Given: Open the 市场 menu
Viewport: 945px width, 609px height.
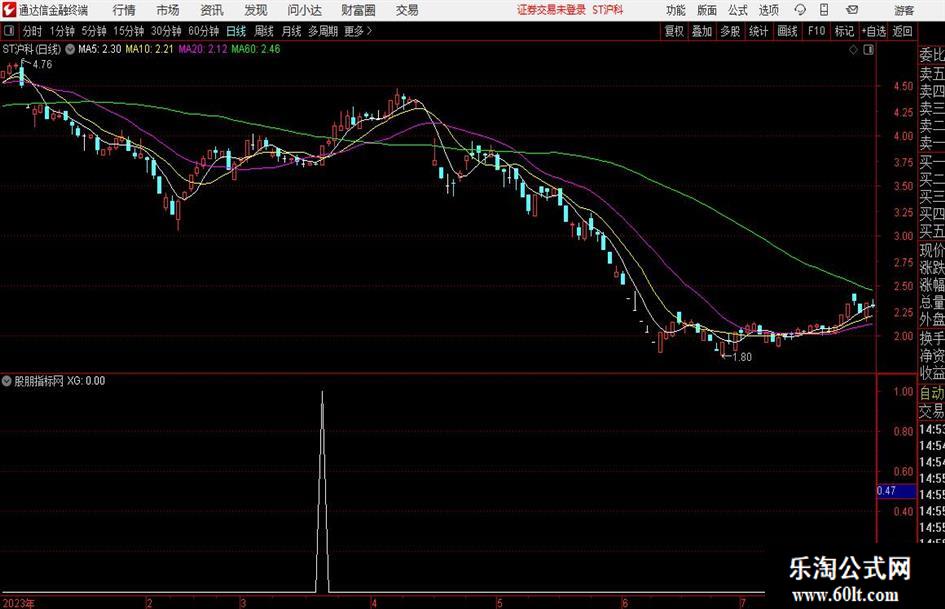Looking at the screenshot, I should tap(168, 10).
